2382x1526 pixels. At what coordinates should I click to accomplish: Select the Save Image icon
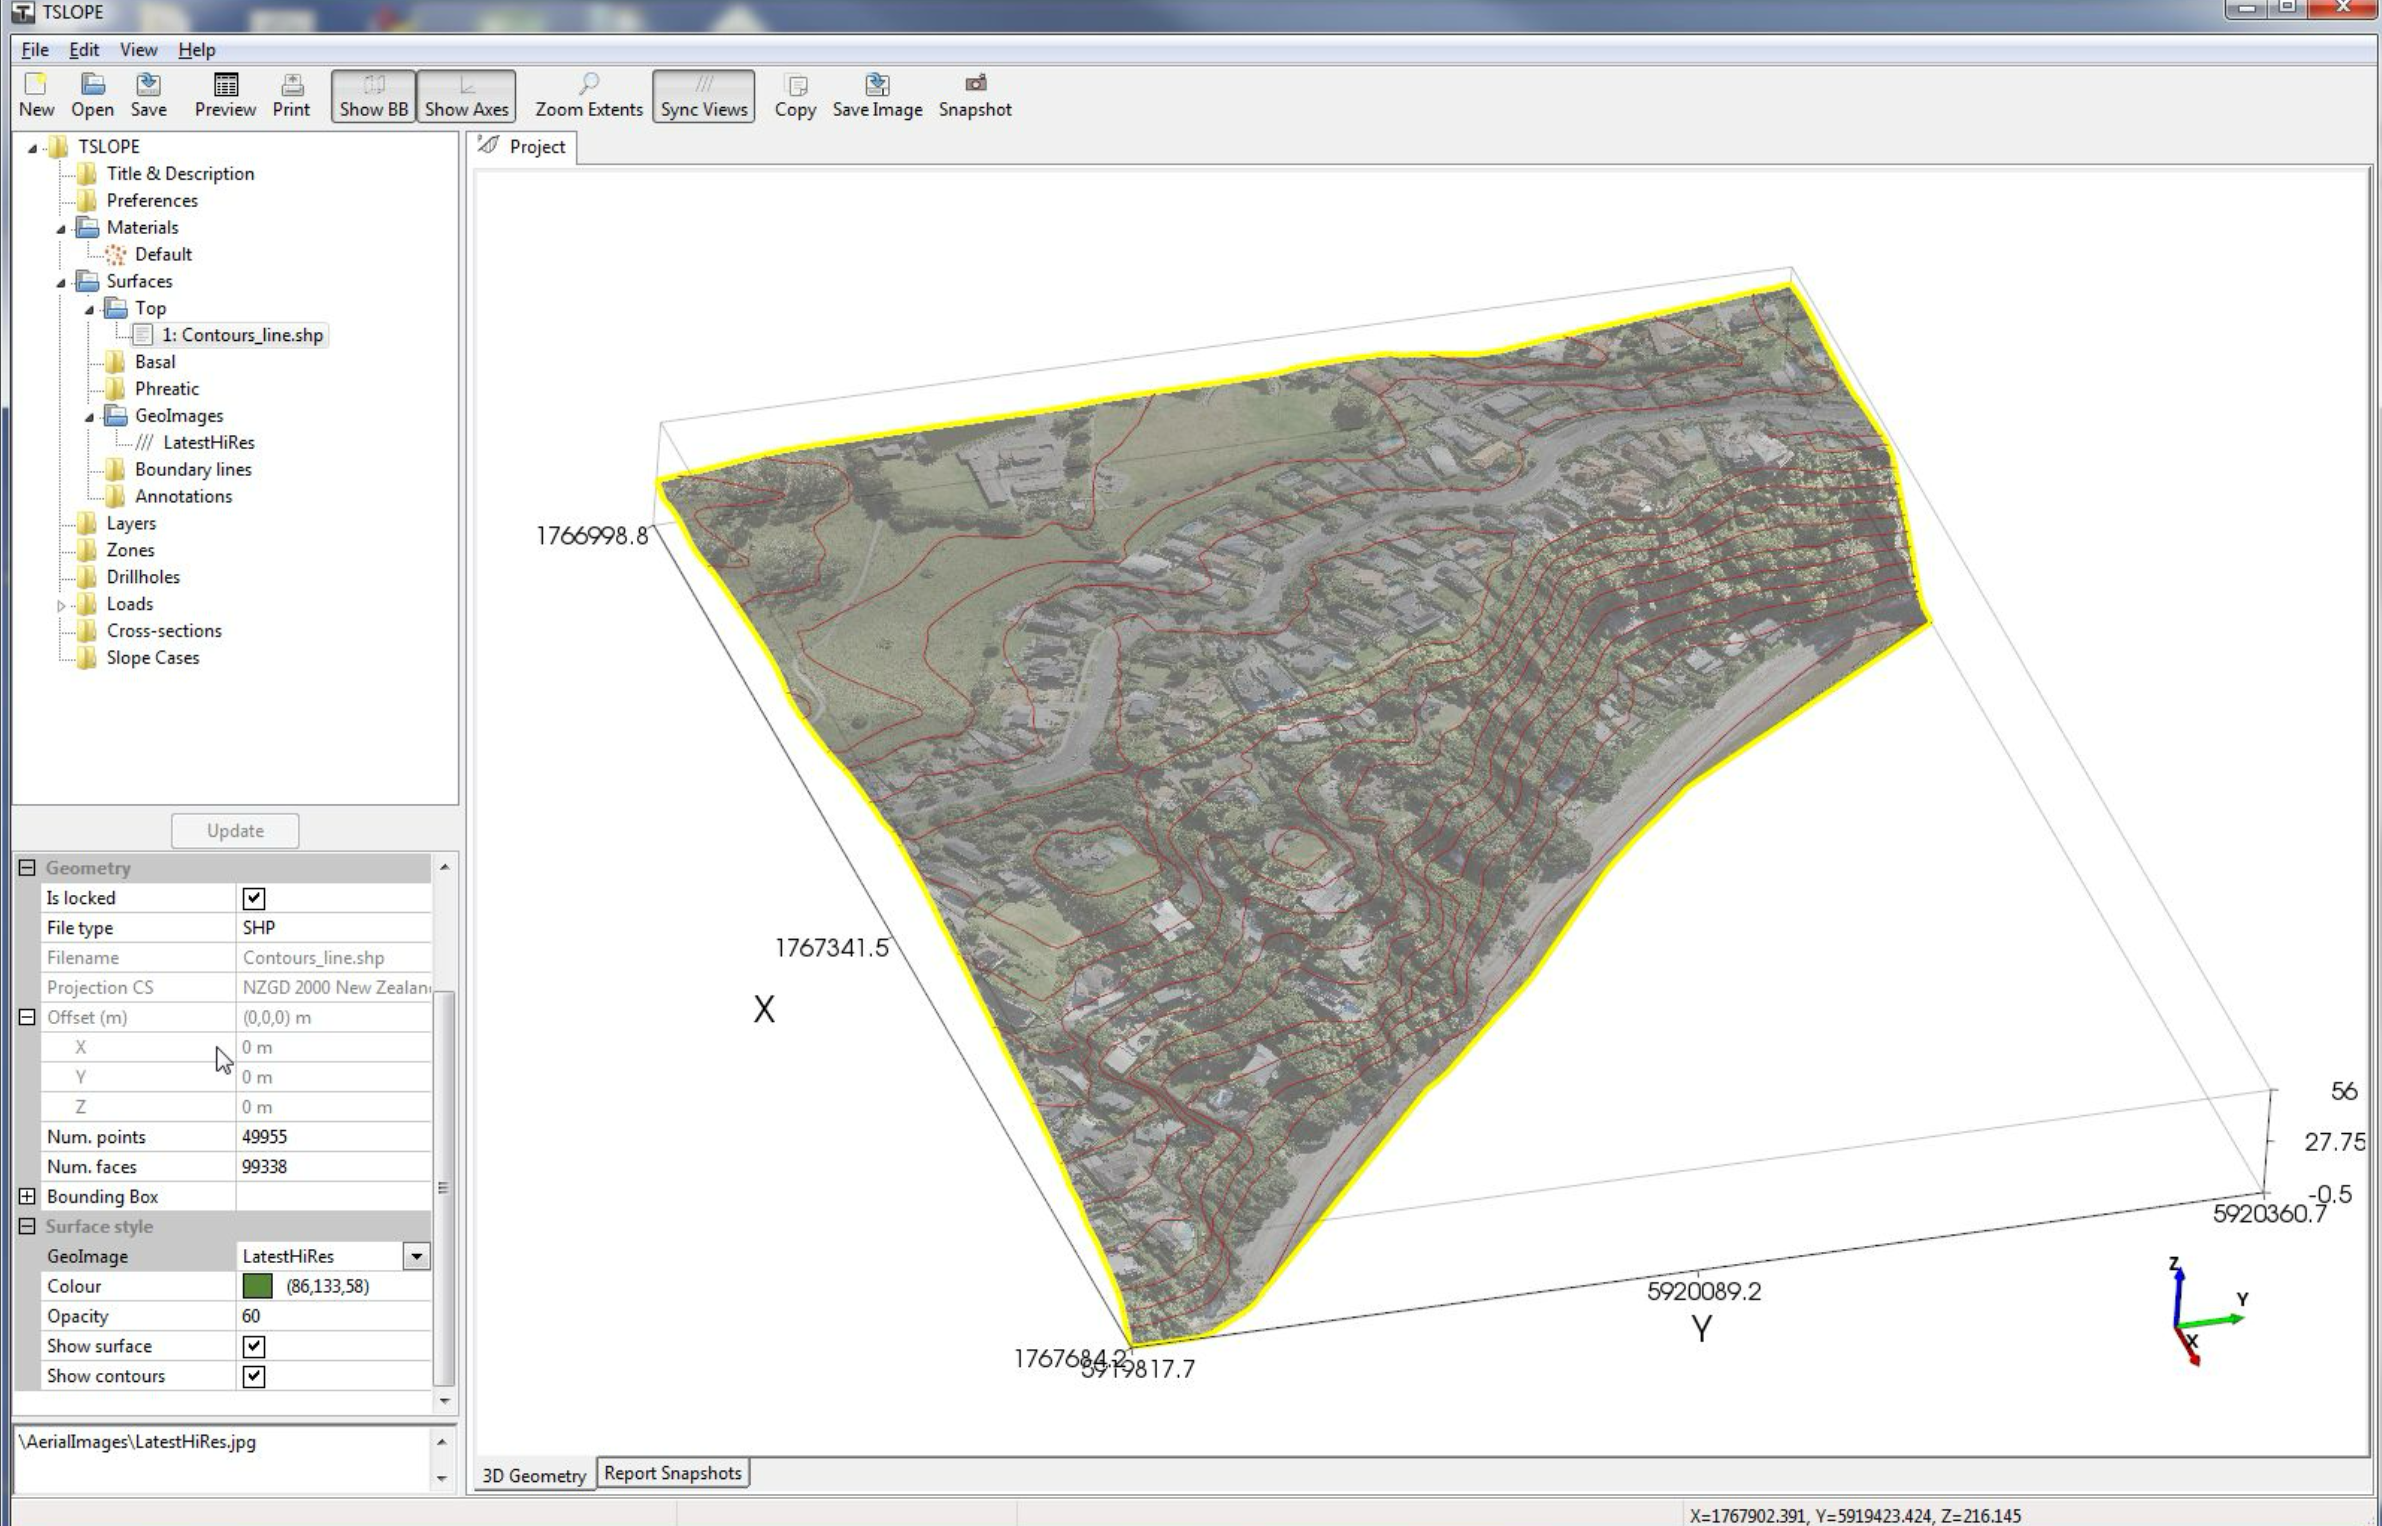point(877,95)
